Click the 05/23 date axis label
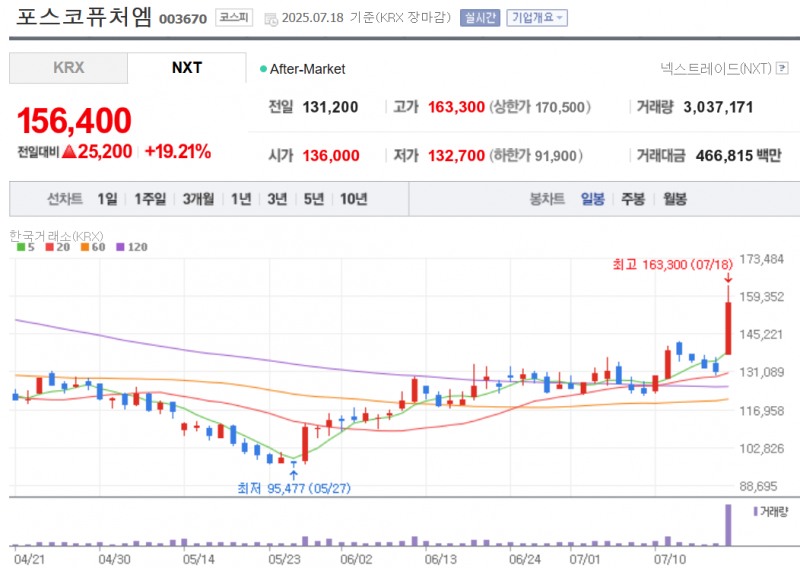This screenshot has width=800, height=568. pyautogui.click(x=284, y=559)
